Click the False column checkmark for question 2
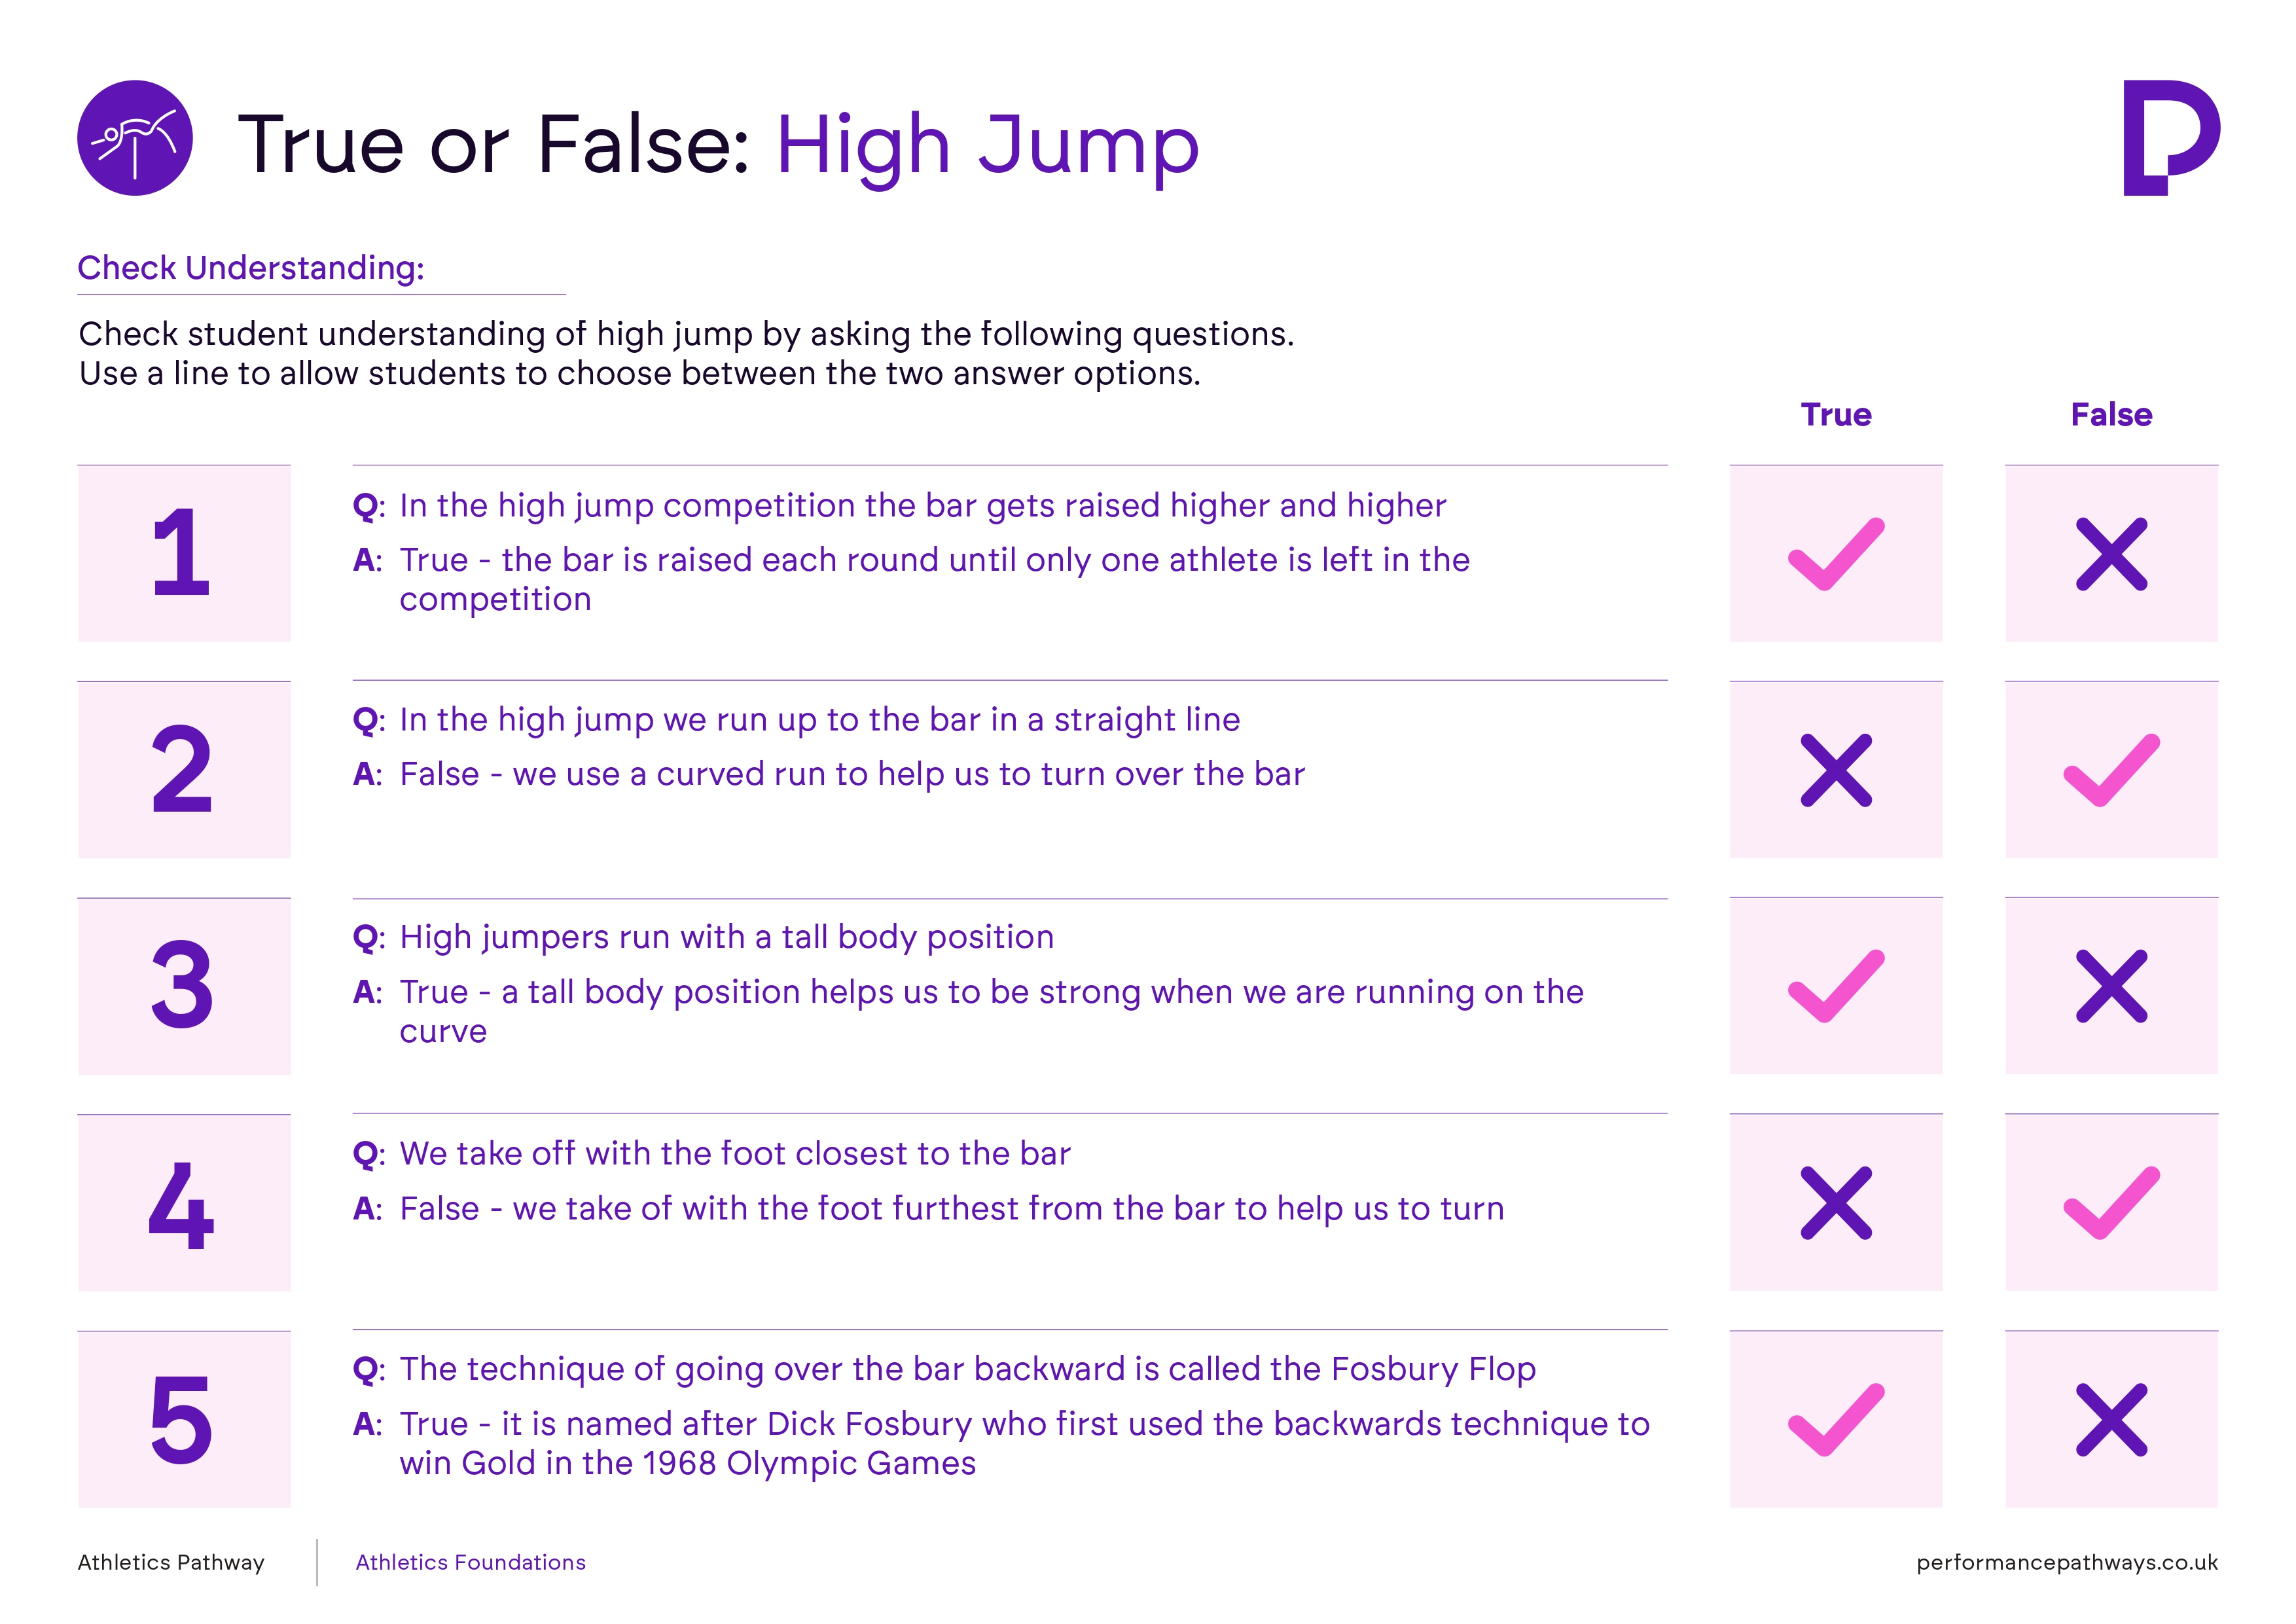Image resolution: width=2296 pixels, height=1624 pixels. coord(2111,770)
